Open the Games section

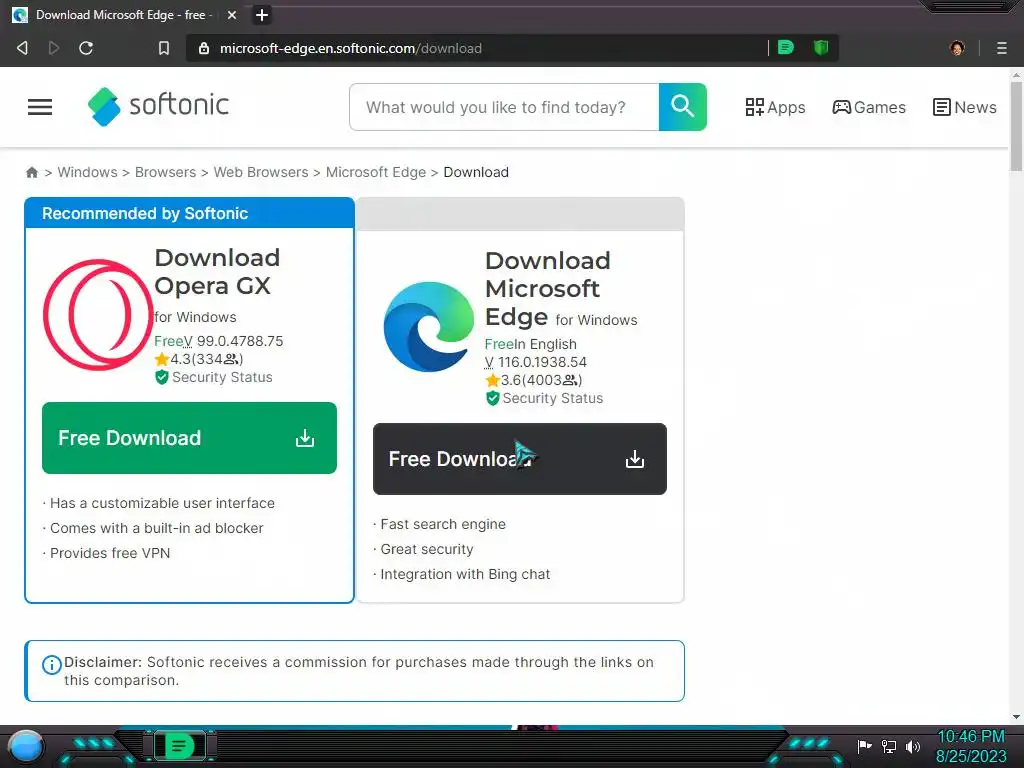869,107
